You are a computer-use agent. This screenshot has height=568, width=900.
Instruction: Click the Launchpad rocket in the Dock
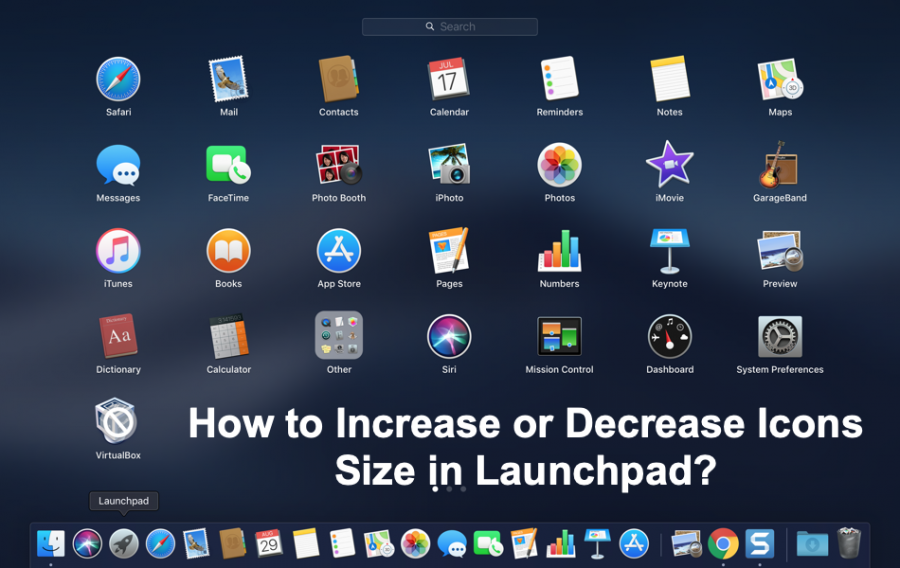click(x=124, y=543)
